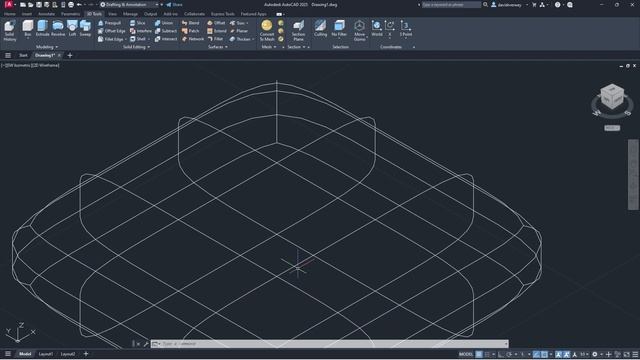
Task: Choose the Loft tool
Action: [x=72, y=29]
